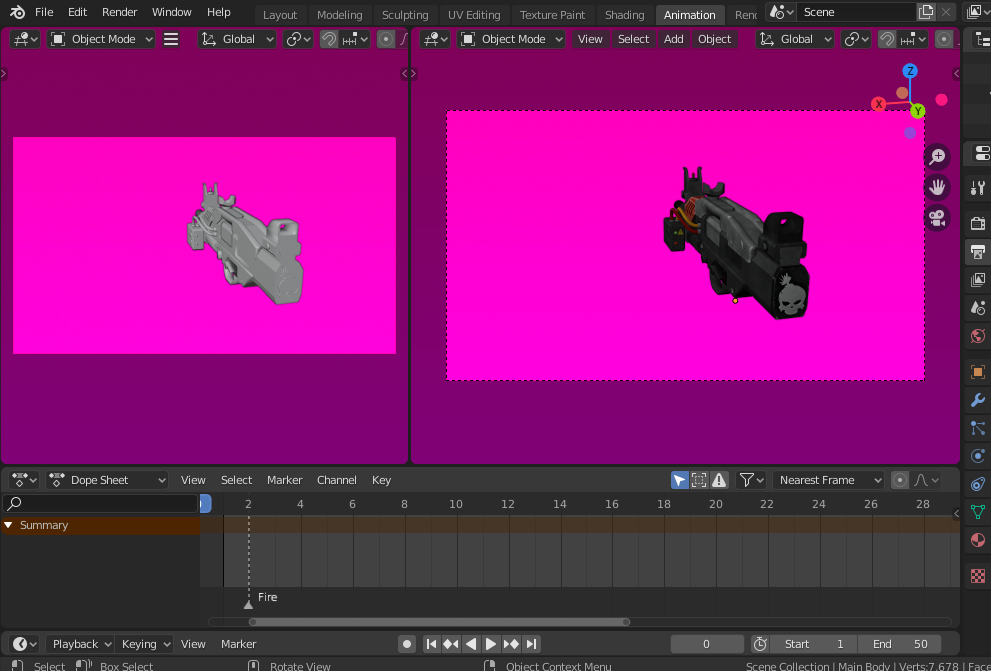Open the Render menu

120,12
